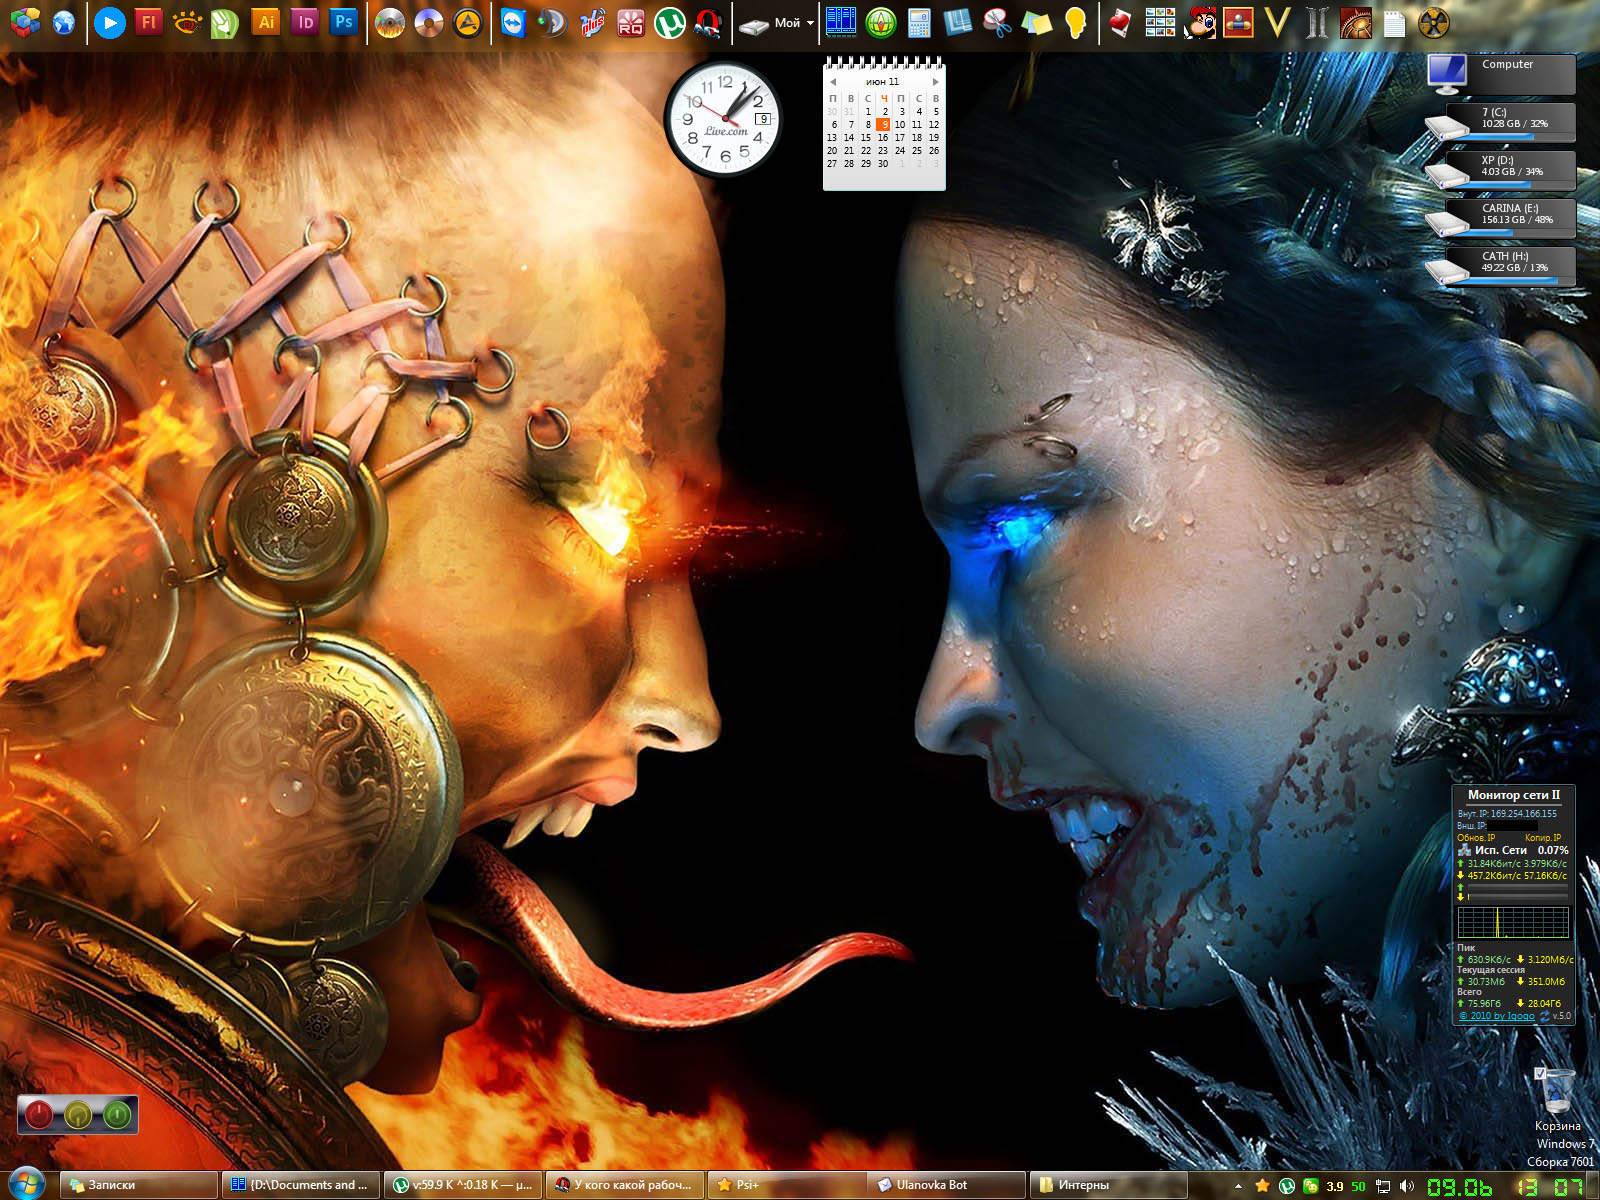Open the CARINA (E:) drive gadget
The height and width of the screenshot is (1200, 1600).
tap(1508, 217)
